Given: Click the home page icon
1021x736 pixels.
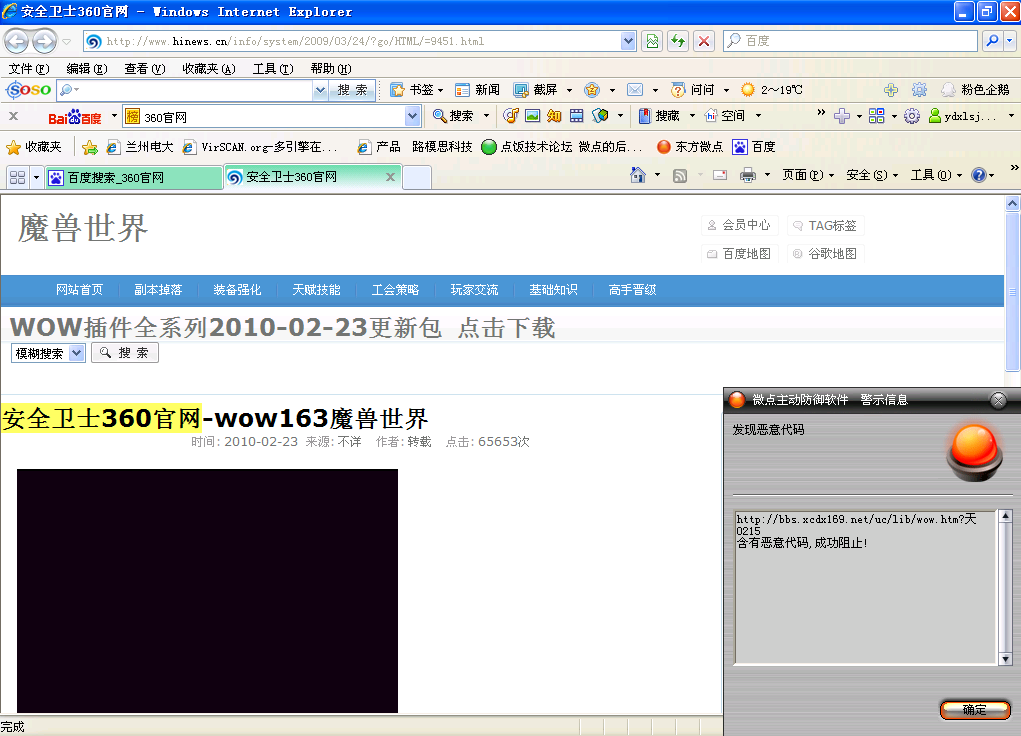Looking at the screenshot, I should point(637,175).
